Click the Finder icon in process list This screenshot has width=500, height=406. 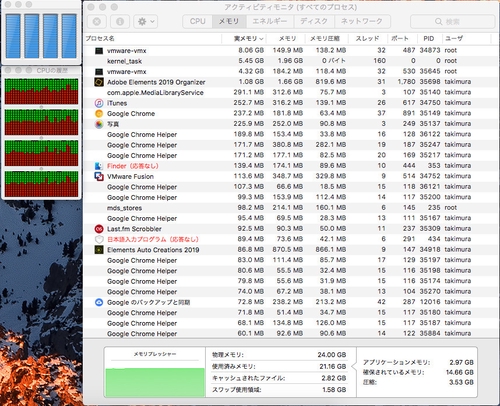[99, 166]
